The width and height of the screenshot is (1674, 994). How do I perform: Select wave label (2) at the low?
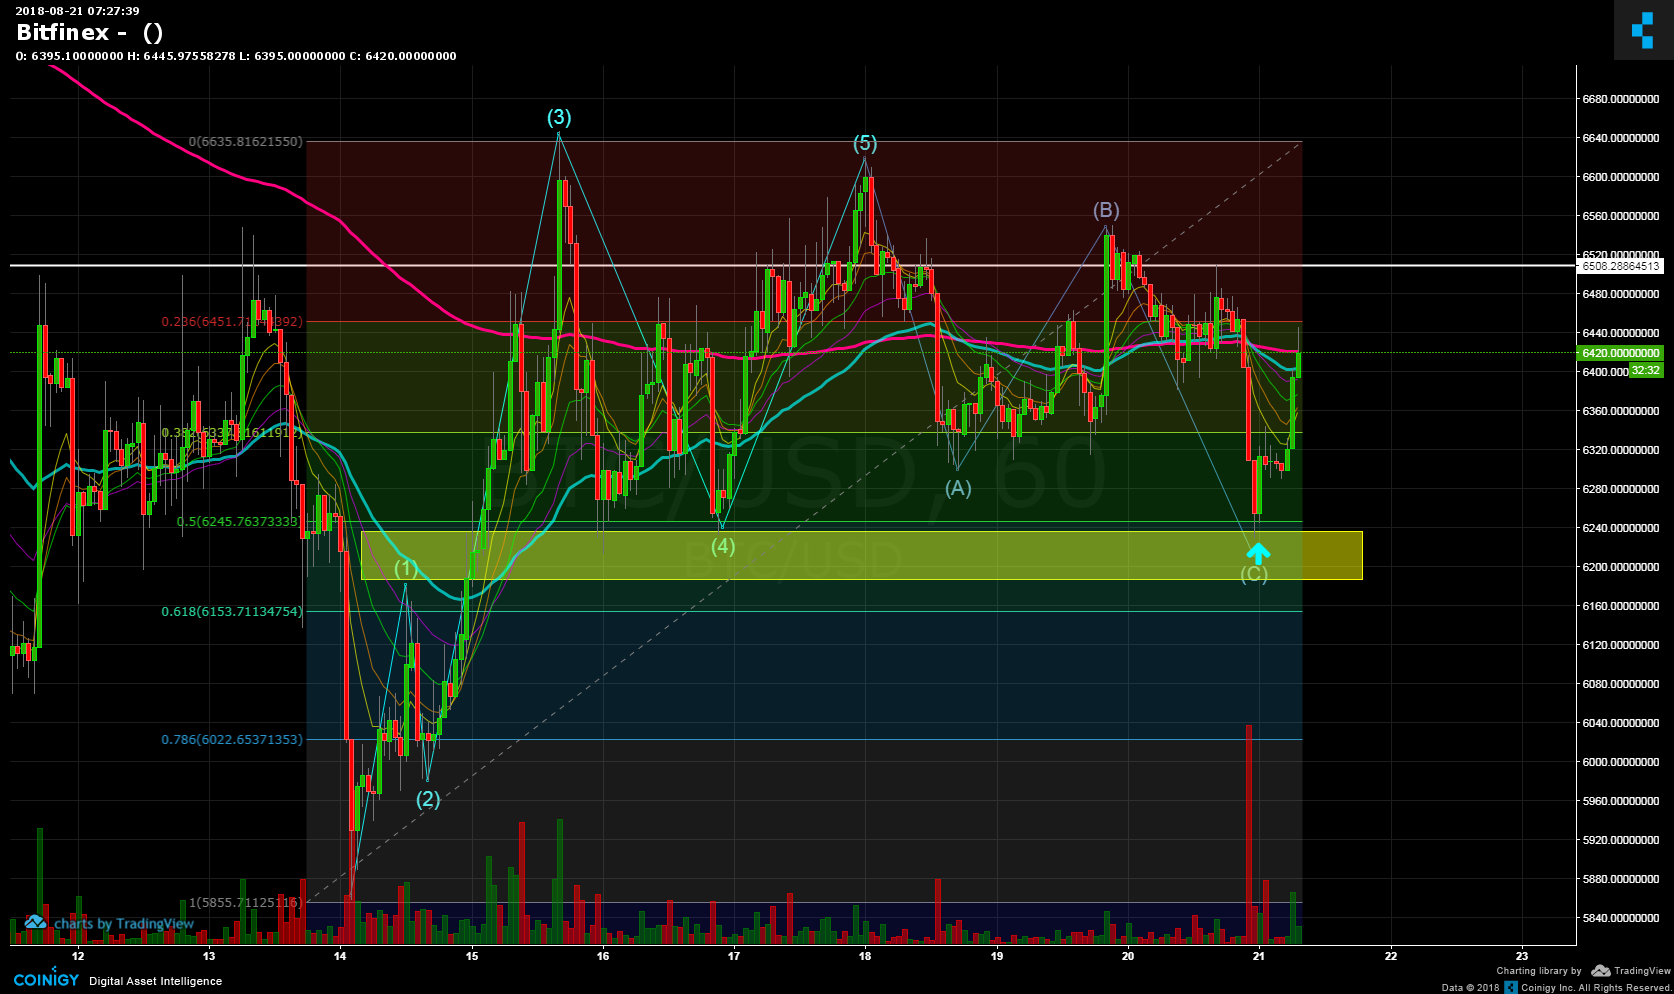(428, 799)
